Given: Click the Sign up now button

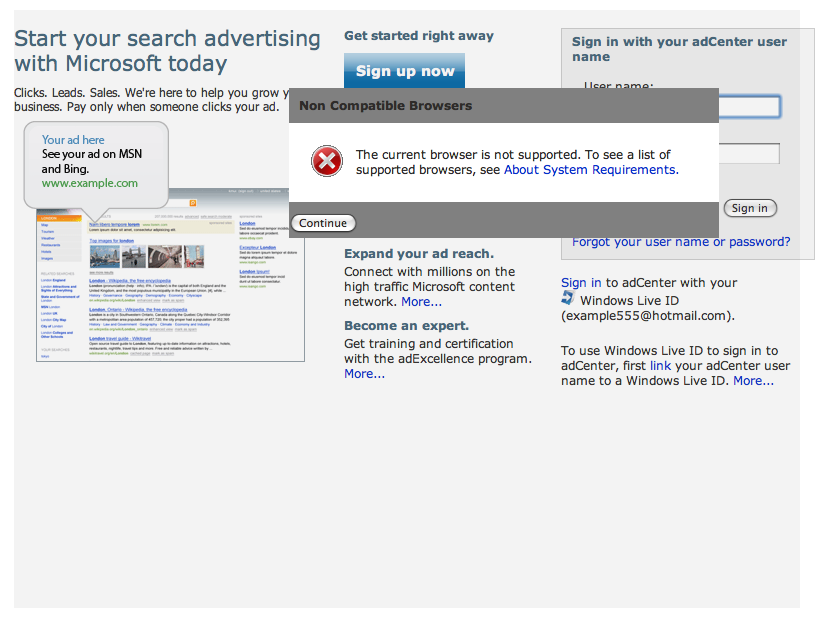Looking at the screenshot, I should point(404,71).
